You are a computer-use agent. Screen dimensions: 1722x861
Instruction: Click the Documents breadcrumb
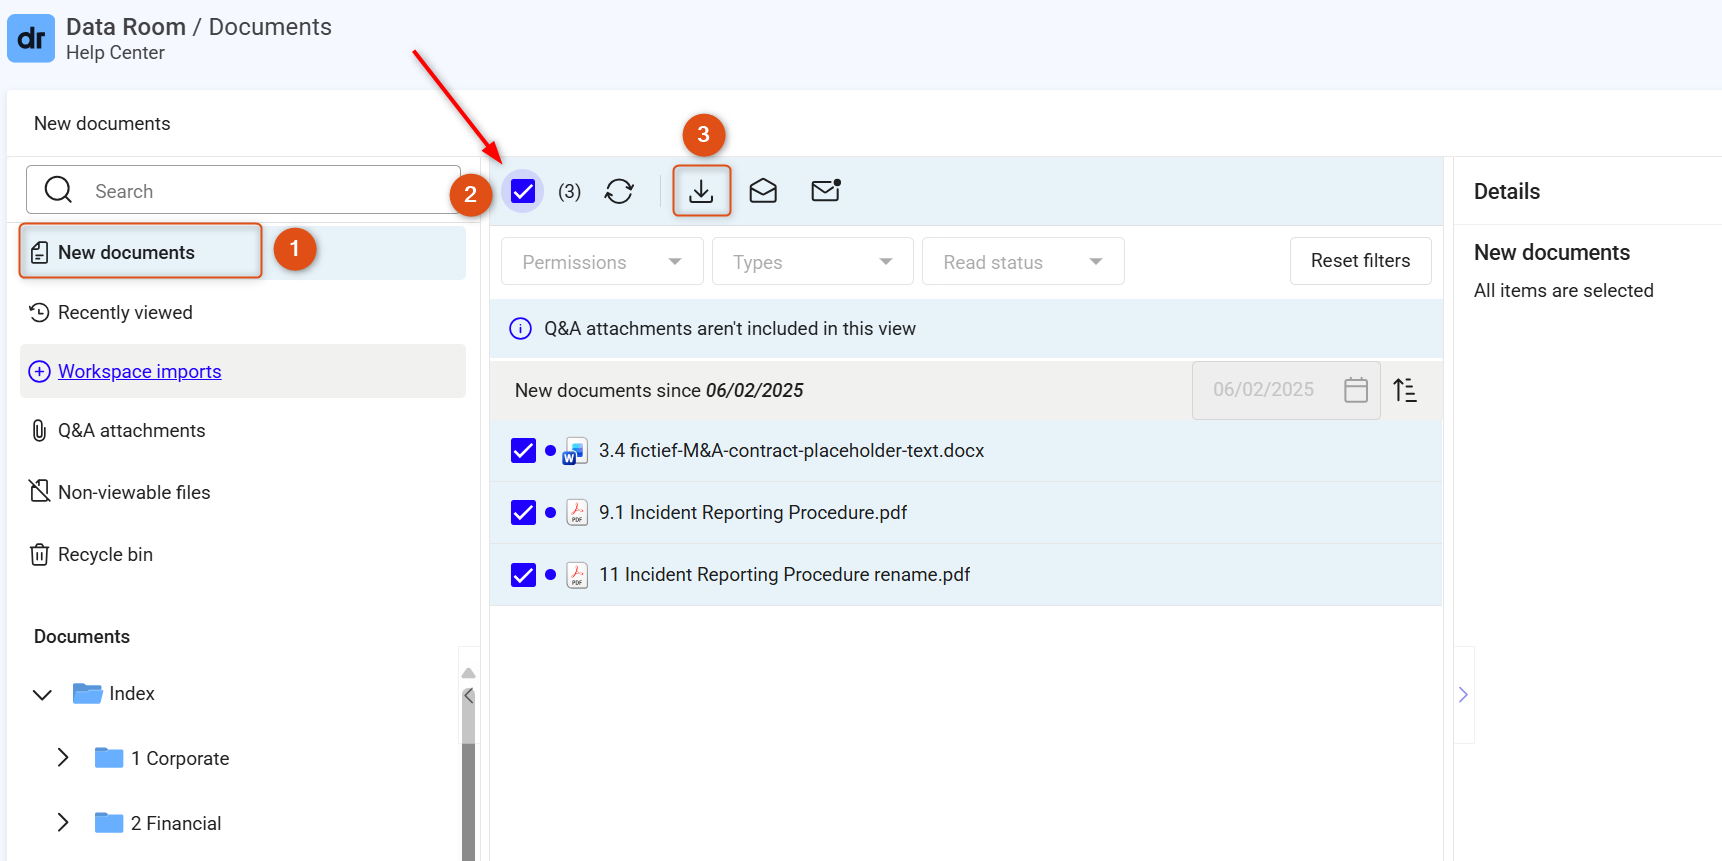270,27
